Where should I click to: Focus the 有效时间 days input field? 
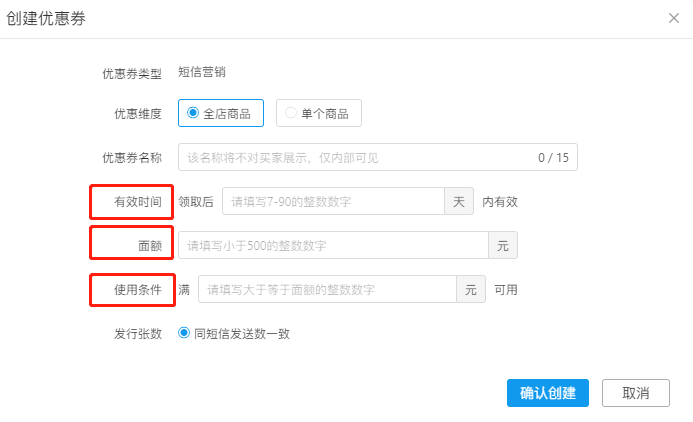point(333,201)
